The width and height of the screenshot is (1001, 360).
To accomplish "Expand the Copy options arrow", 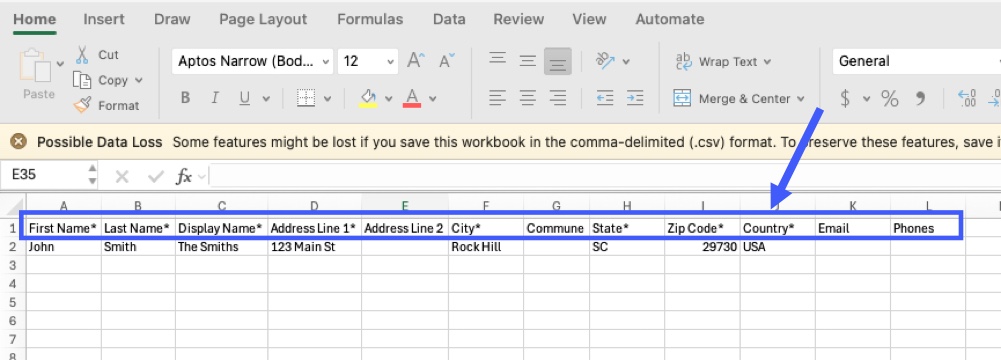I will (x=139, y=80).
